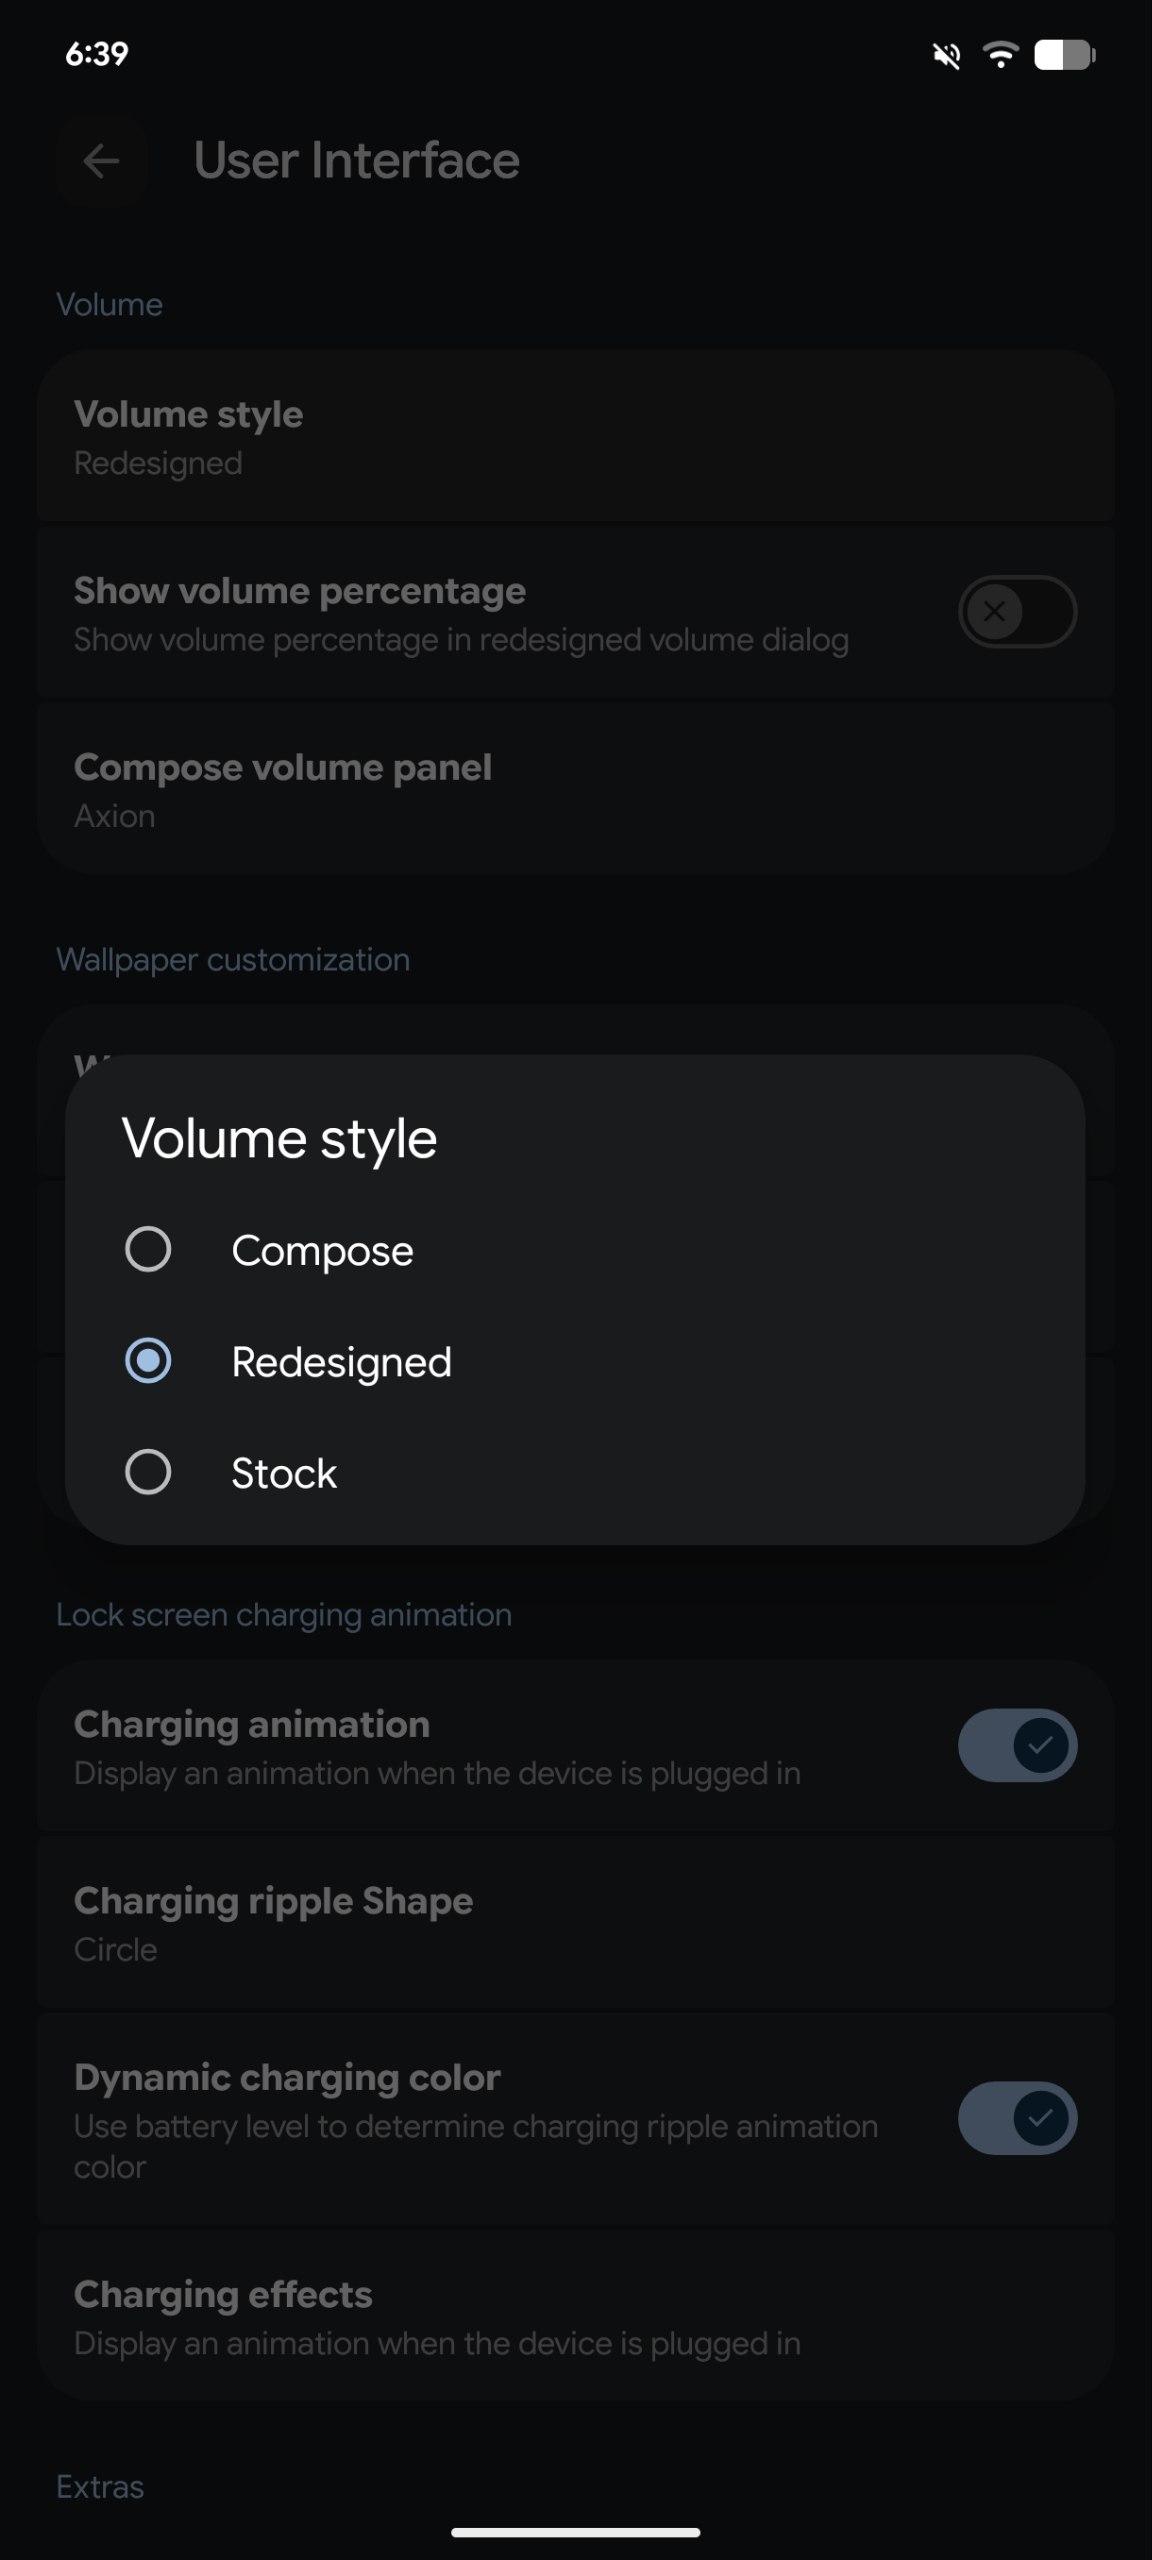
Task: Choose the Stock volume style
Action: (x=148, y=1472)
